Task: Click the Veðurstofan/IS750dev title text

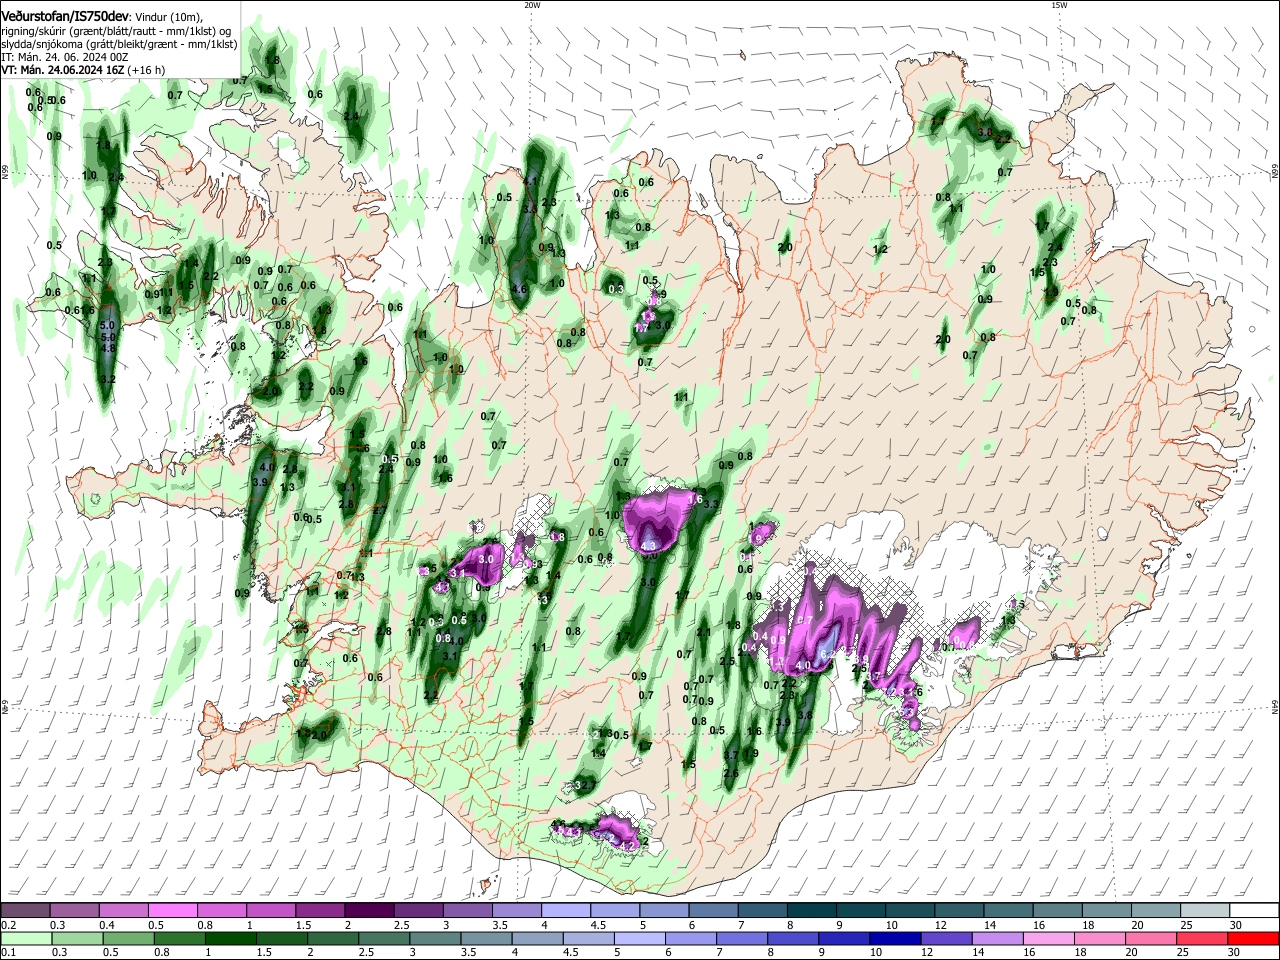Action: (x=65, y=17)
